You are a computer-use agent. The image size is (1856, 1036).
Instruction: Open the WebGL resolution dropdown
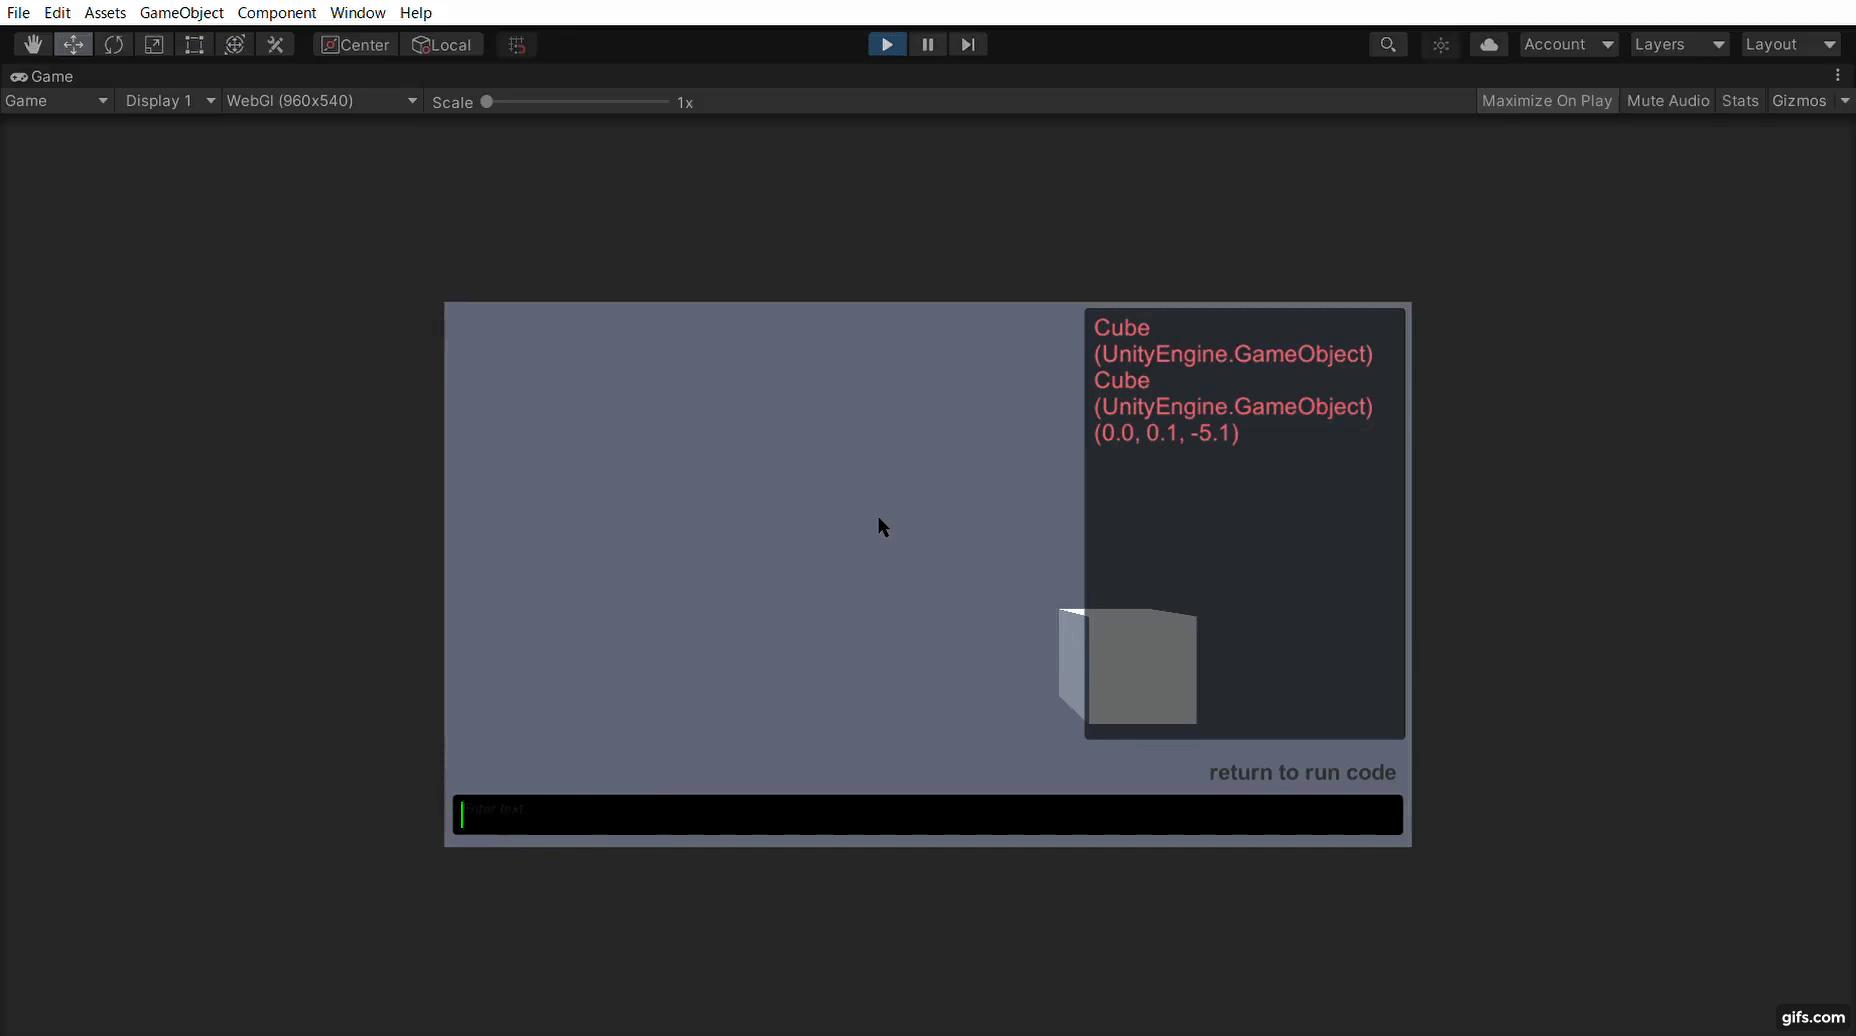(322, 100)
